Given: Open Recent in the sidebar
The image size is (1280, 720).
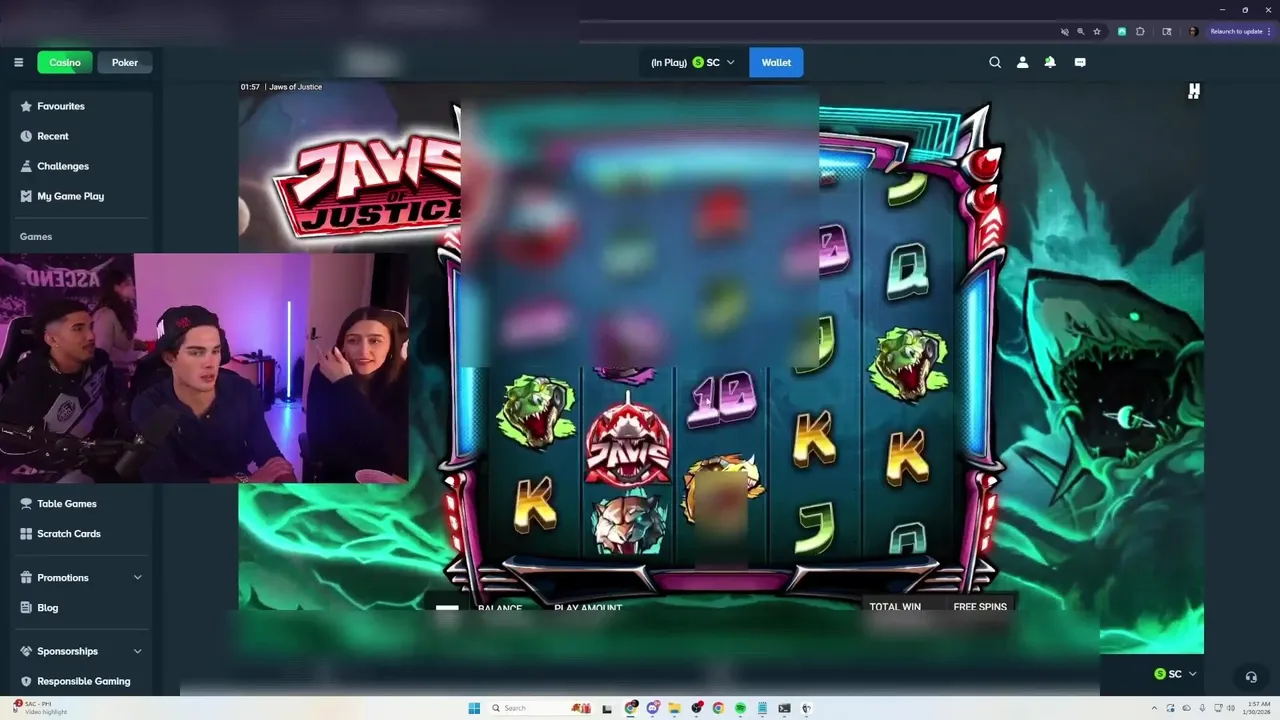Looking at the screenshot, I should (x=53, y=136).
